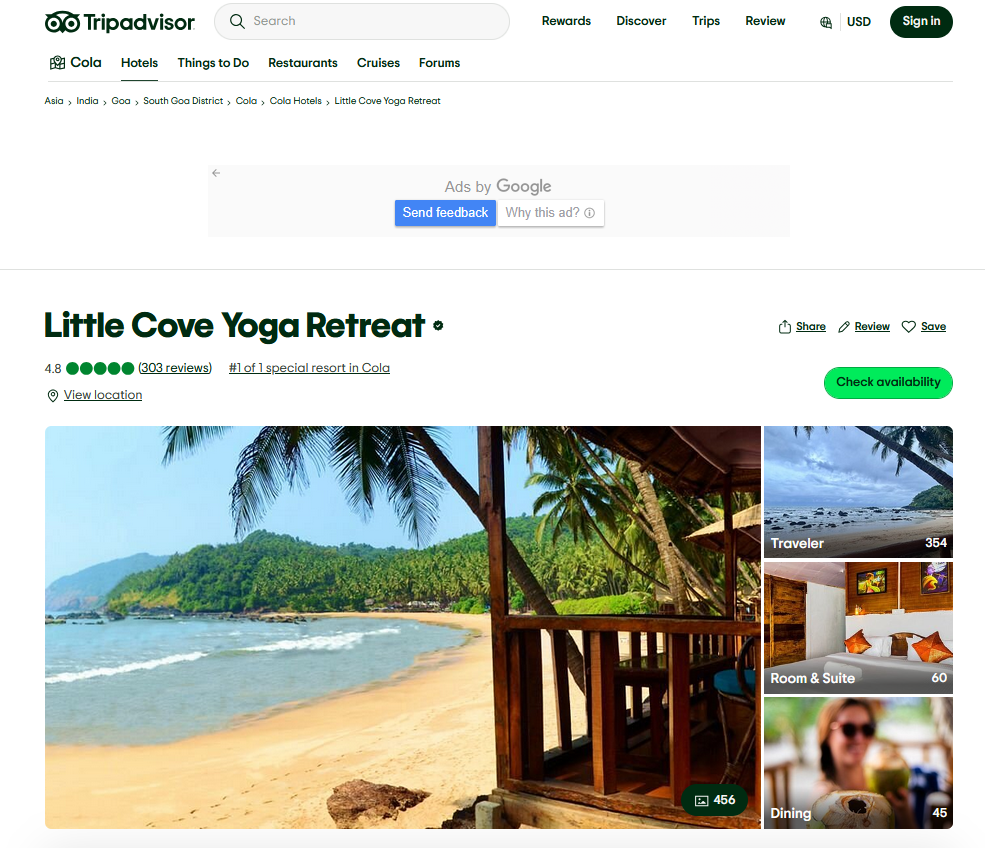985x848 pixels.
Task: Click the Share upload icon
Action: point(785,327)
